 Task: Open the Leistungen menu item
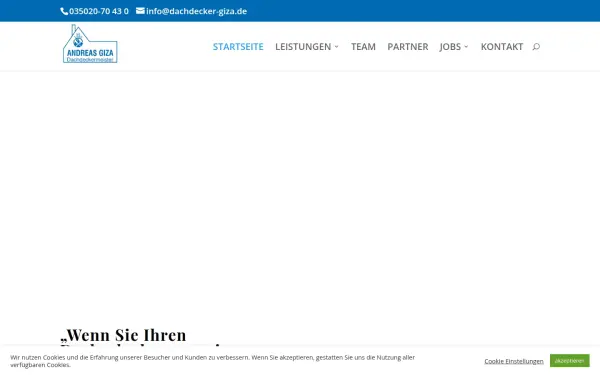(303, 47)
